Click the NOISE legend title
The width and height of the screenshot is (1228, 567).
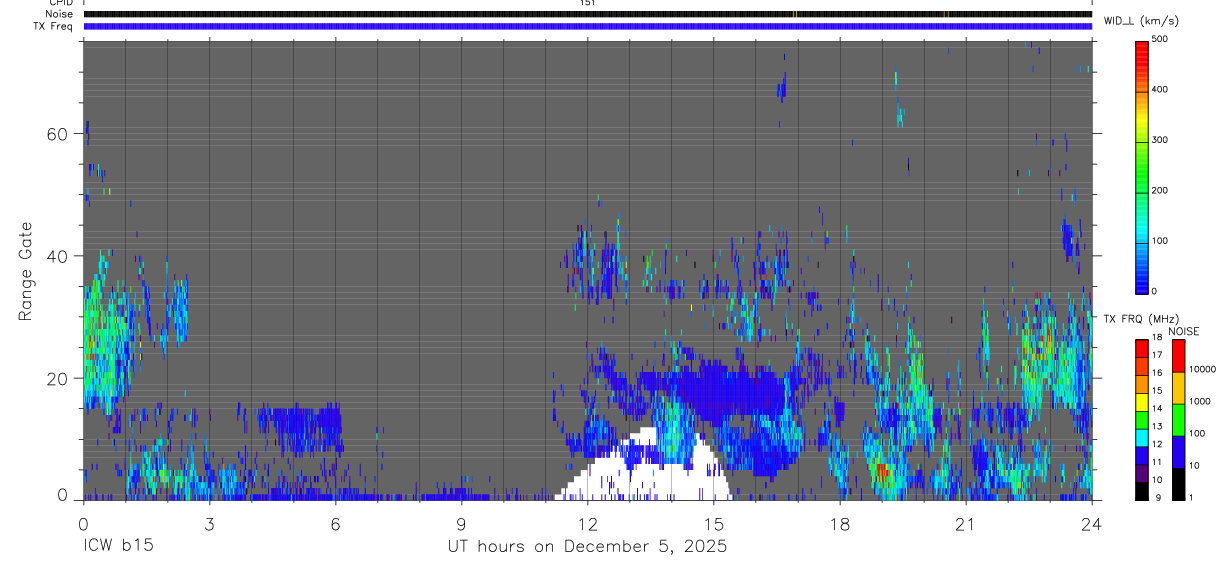1183,331
